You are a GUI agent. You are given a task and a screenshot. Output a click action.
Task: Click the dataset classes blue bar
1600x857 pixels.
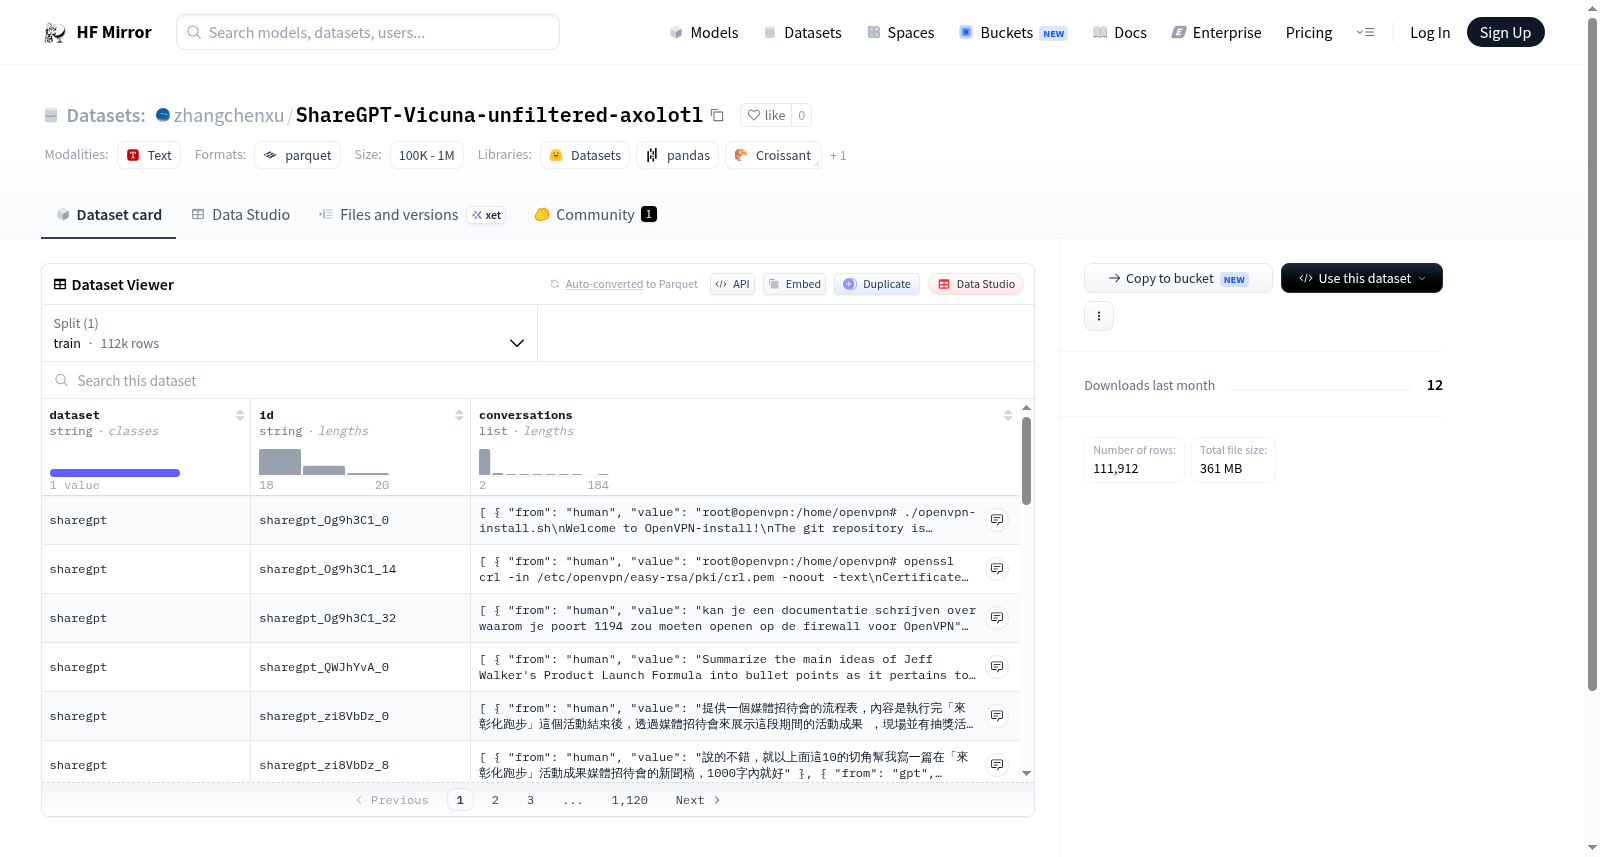click(115, 473)
